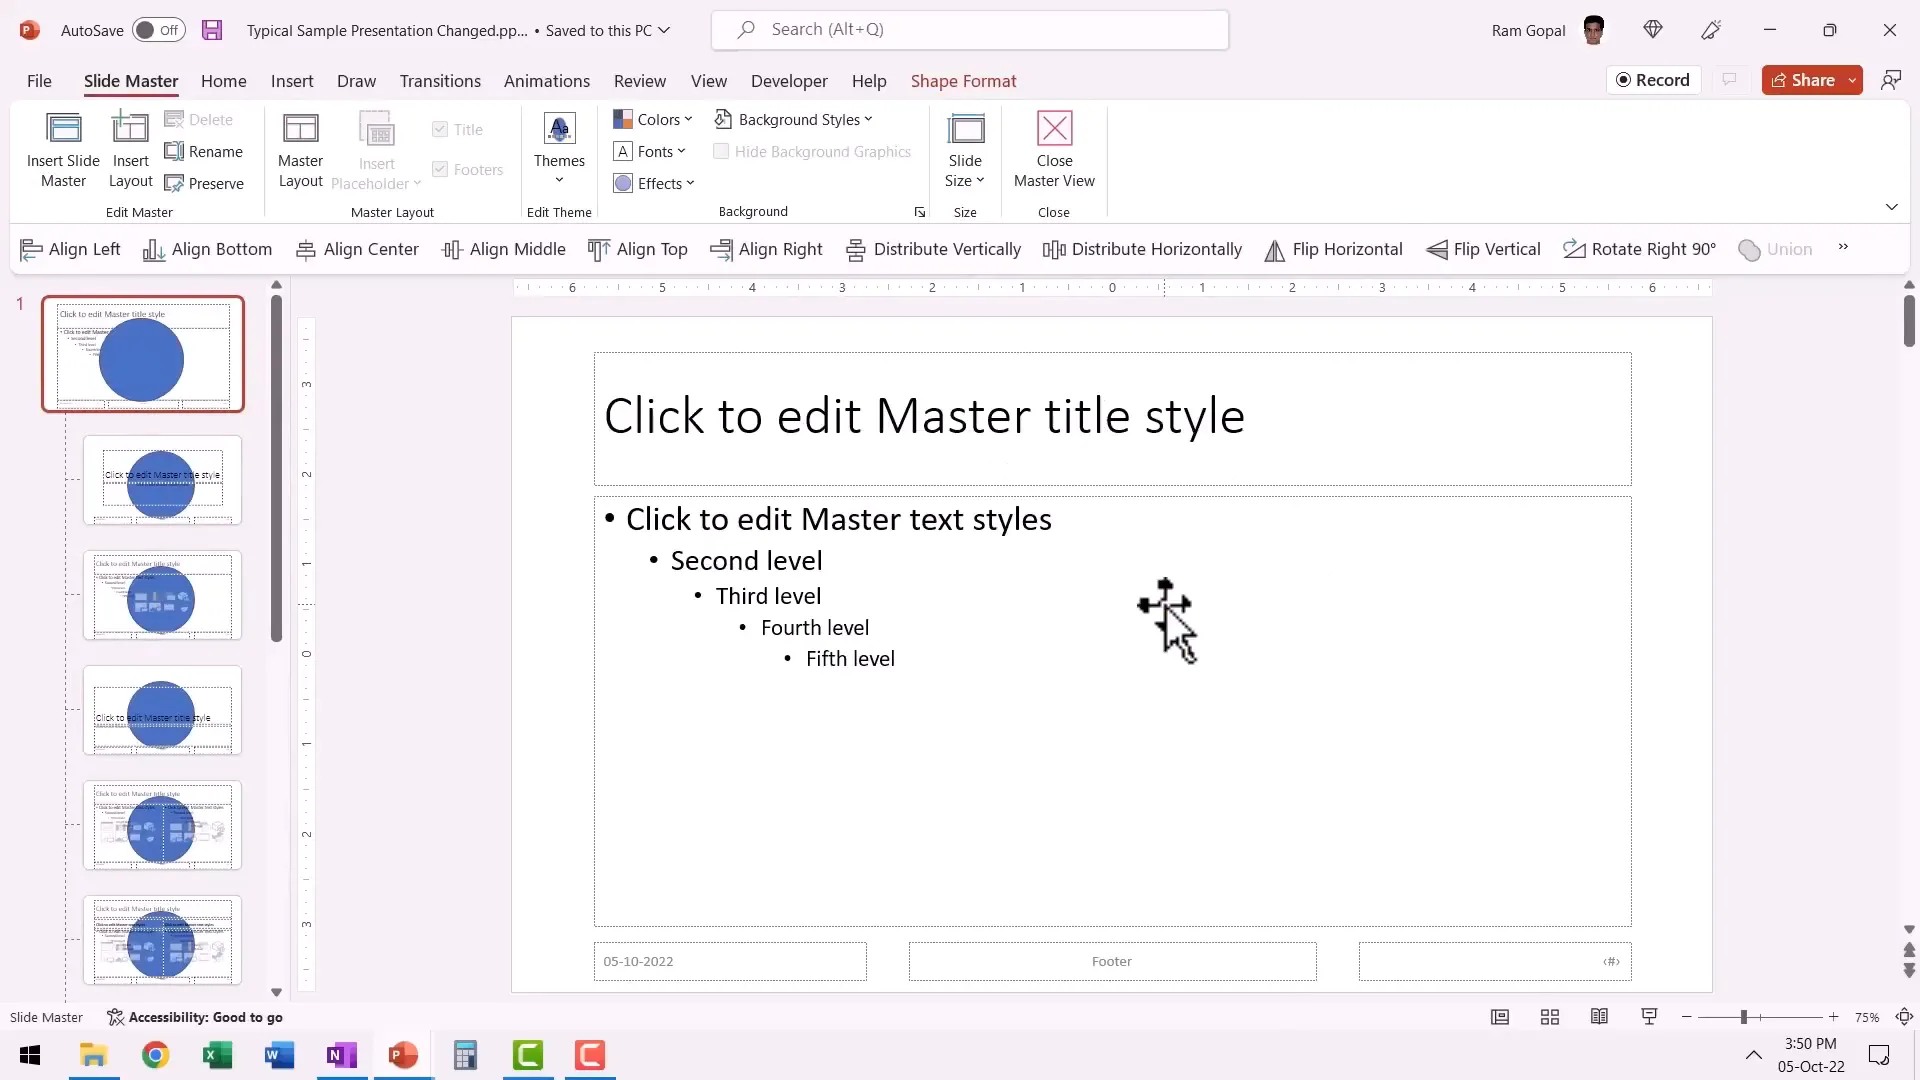
Task: Open Fonts dropdown
Action: point(650,151)
